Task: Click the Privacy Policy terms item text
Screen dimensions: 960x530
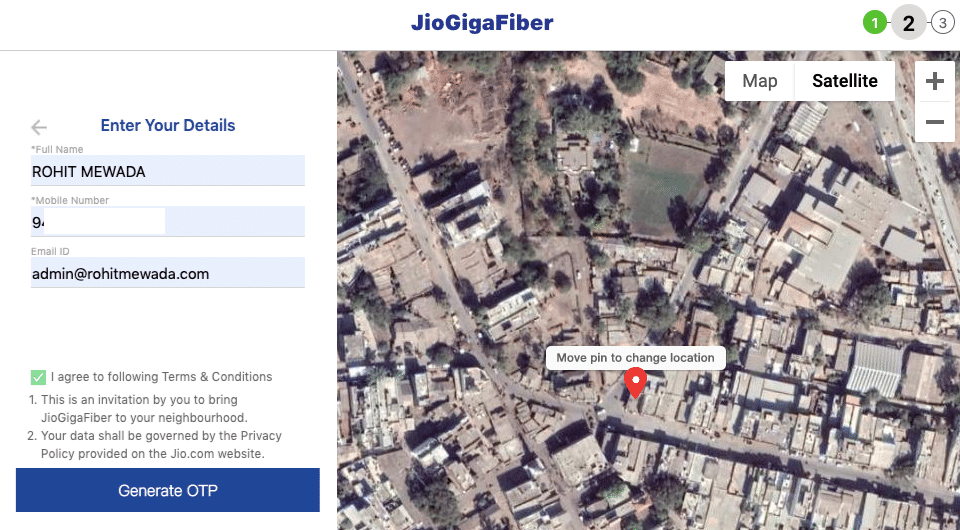Action: [162, 445]
